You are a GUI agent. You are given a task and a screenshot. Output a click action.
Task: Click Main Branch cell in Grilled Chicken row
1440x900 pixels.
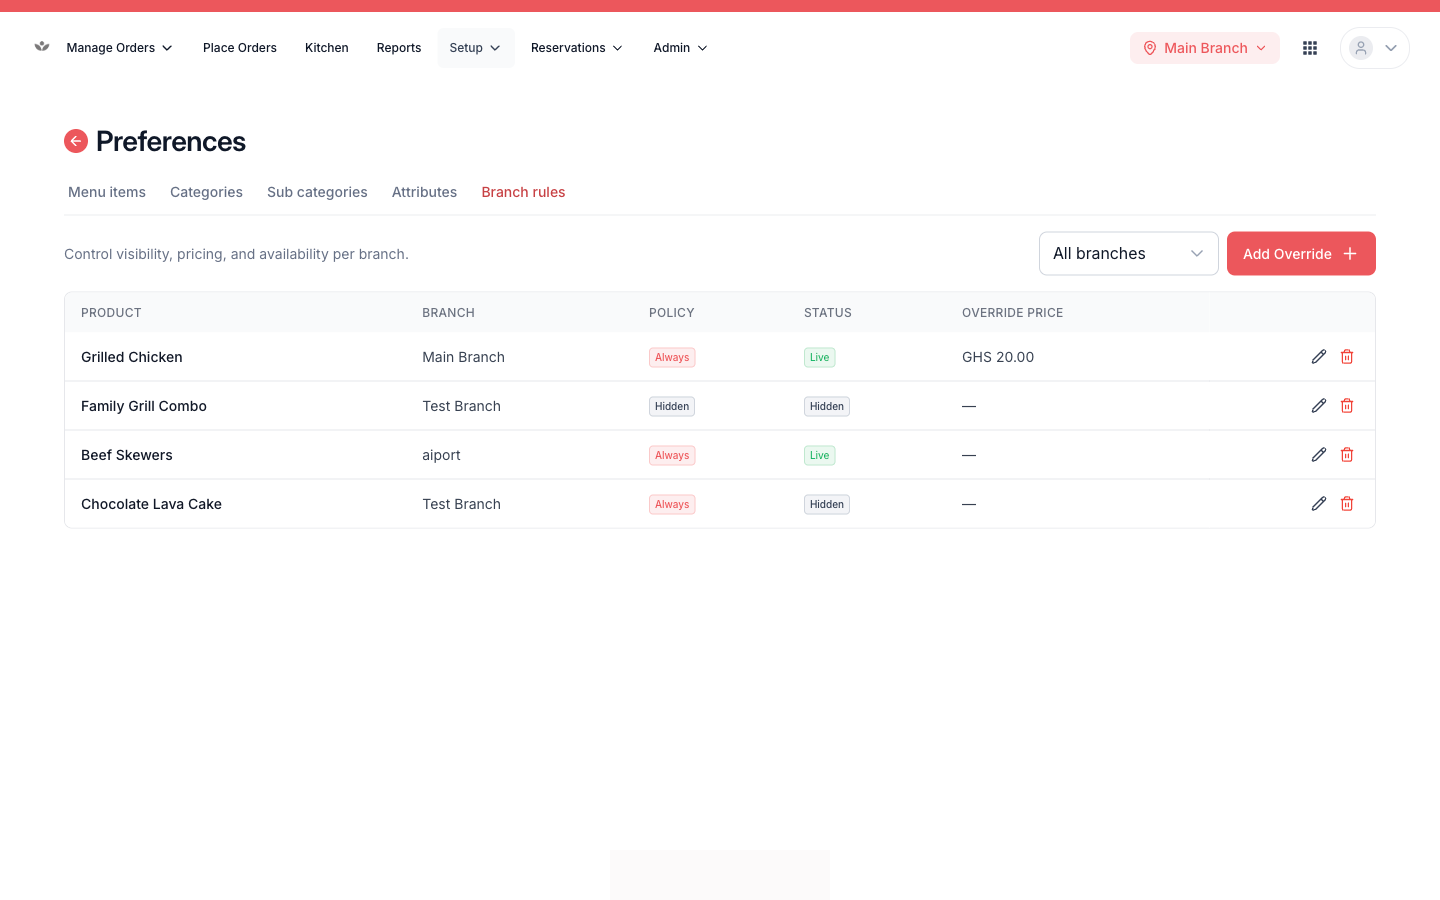pos(463,357)
